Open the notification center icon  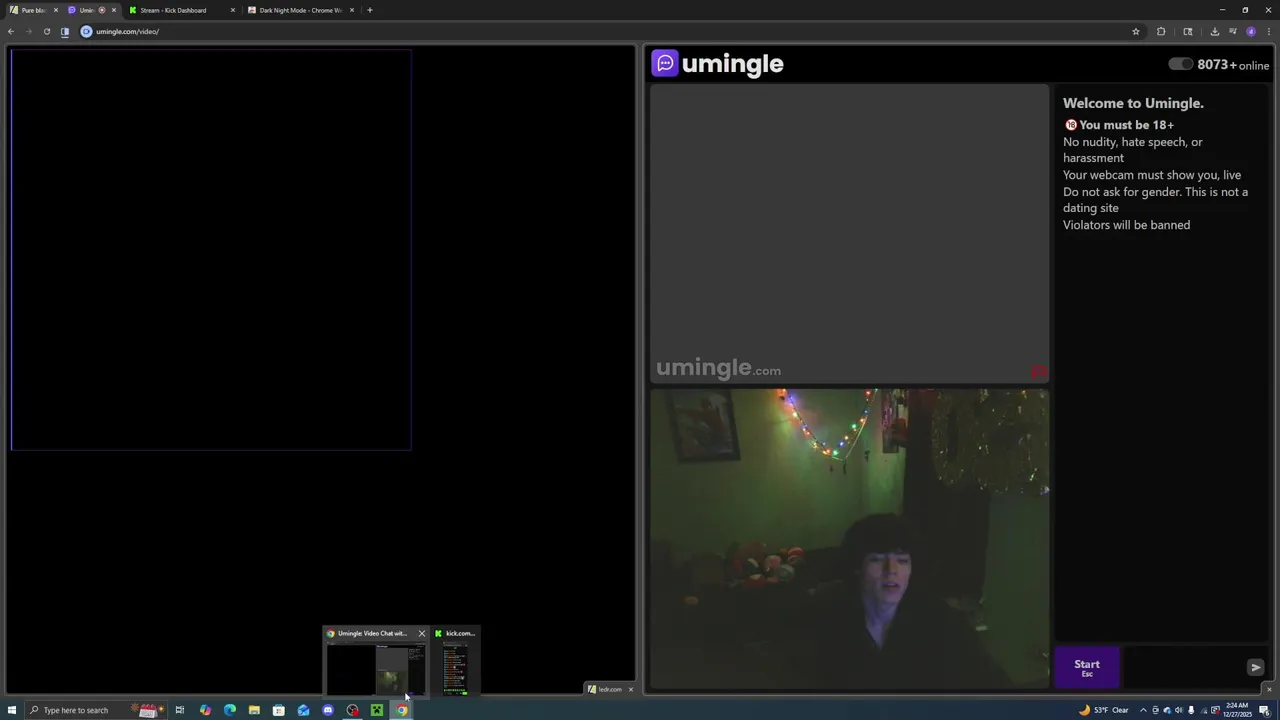point(1265,710)
